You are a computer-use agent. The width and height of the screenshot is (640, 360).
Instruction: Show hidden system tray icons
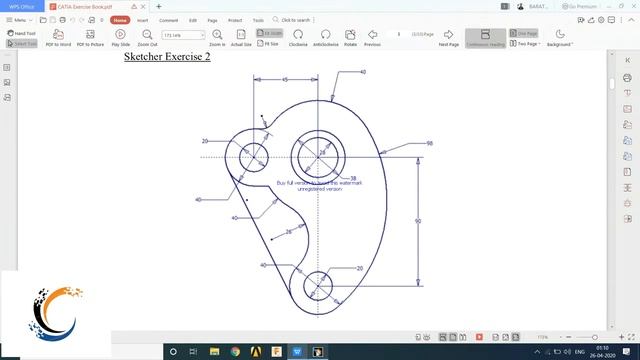point(537,351)
